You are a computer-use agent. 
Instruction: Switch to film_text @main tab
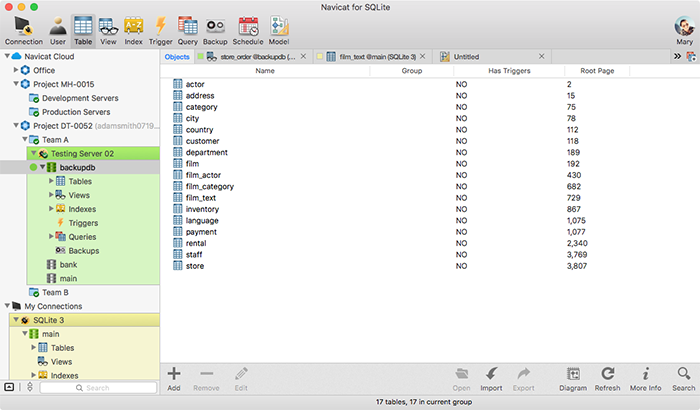[x=371, y=57]
